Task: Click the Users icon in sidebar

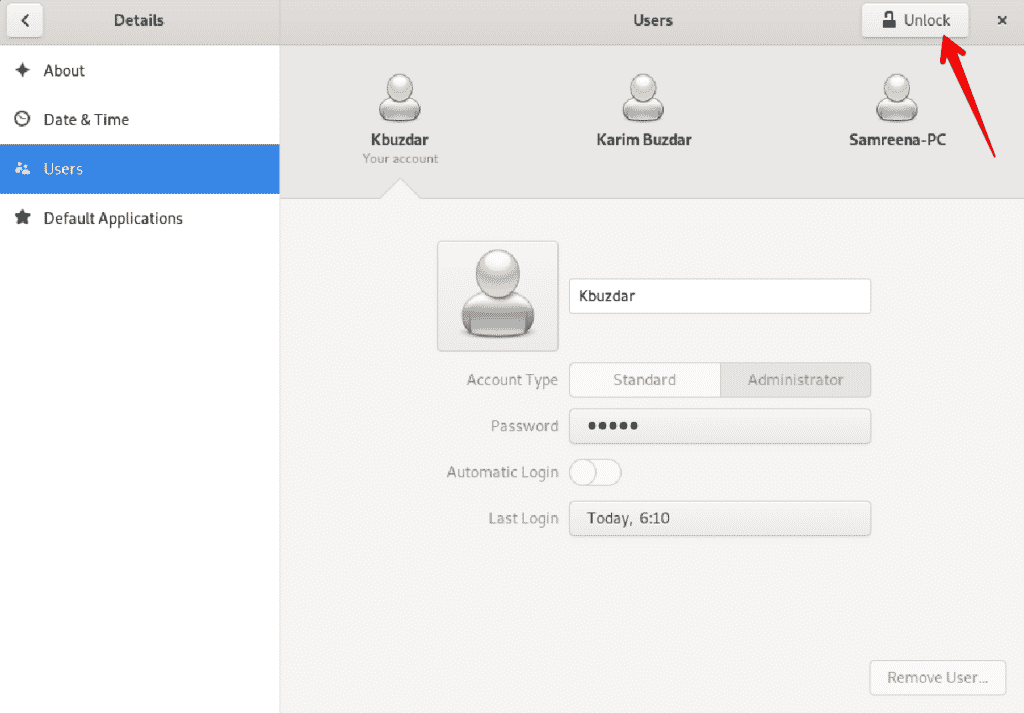Action: [x=22, y=169]
